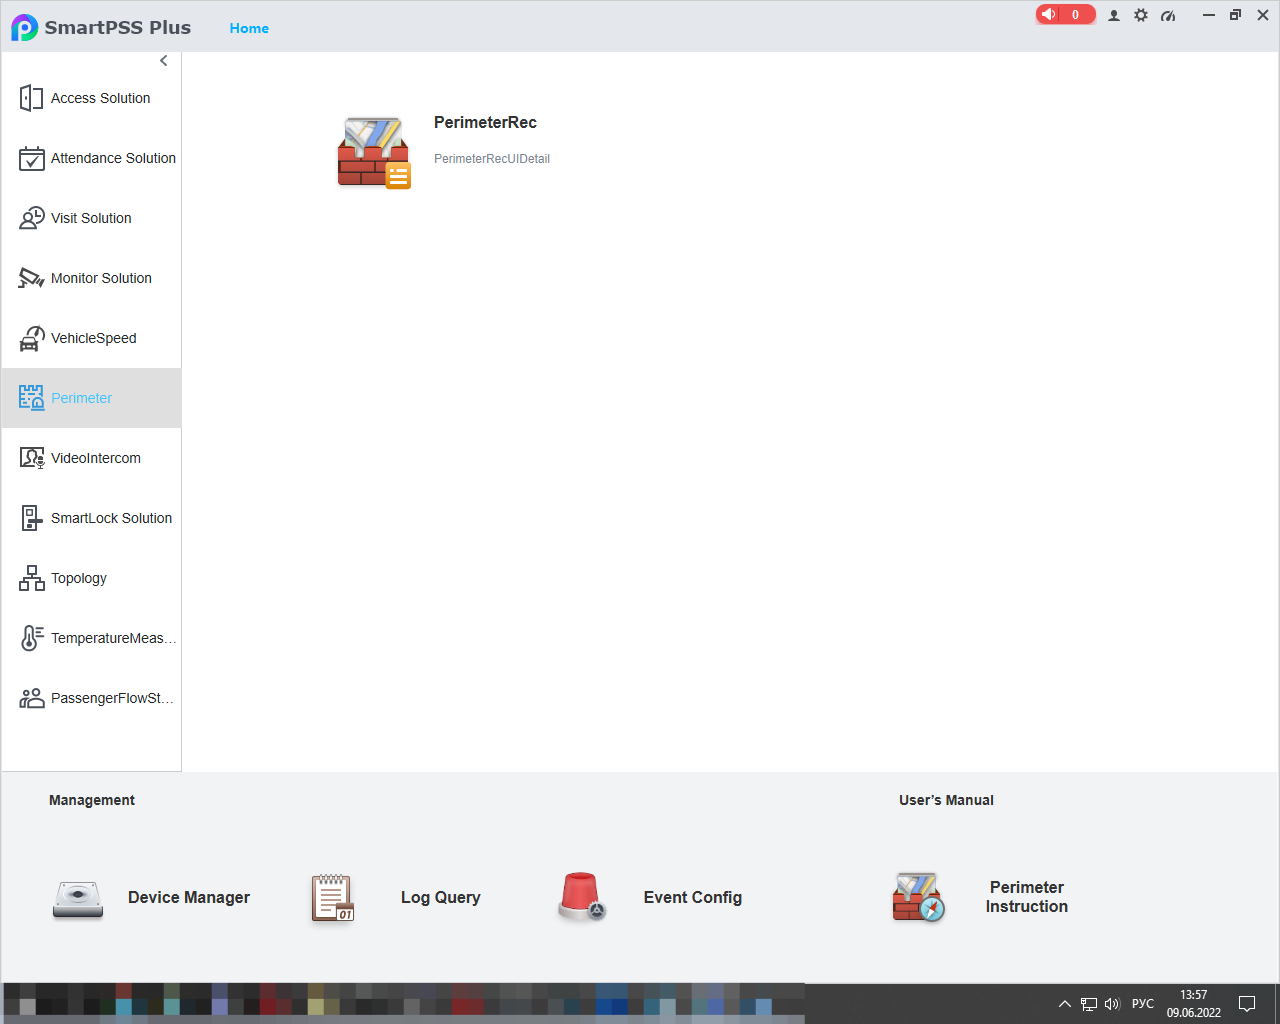Screen dimensions: 1280x1024
Task: Select the Perimeter wall icon in sidebar
Action: (31, 398)
